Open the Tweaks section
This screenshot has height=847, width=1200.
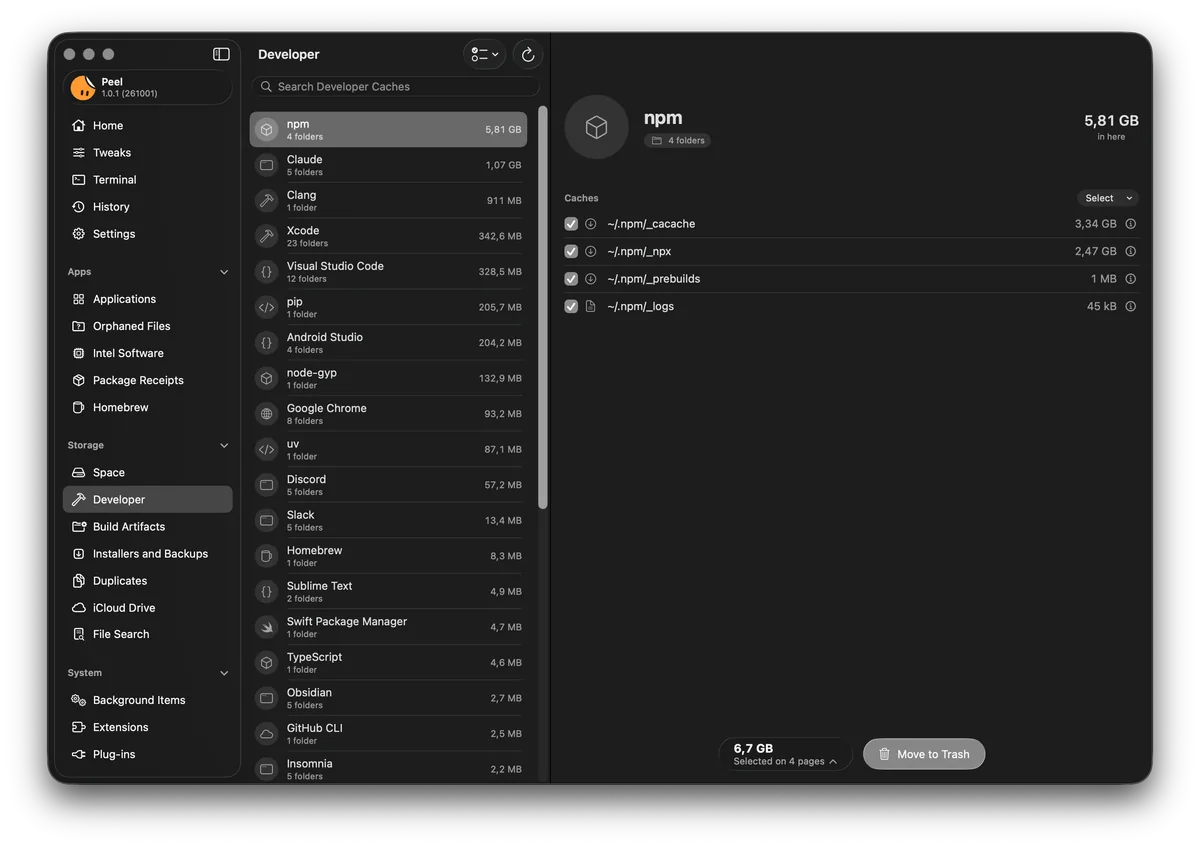point(148,153)
